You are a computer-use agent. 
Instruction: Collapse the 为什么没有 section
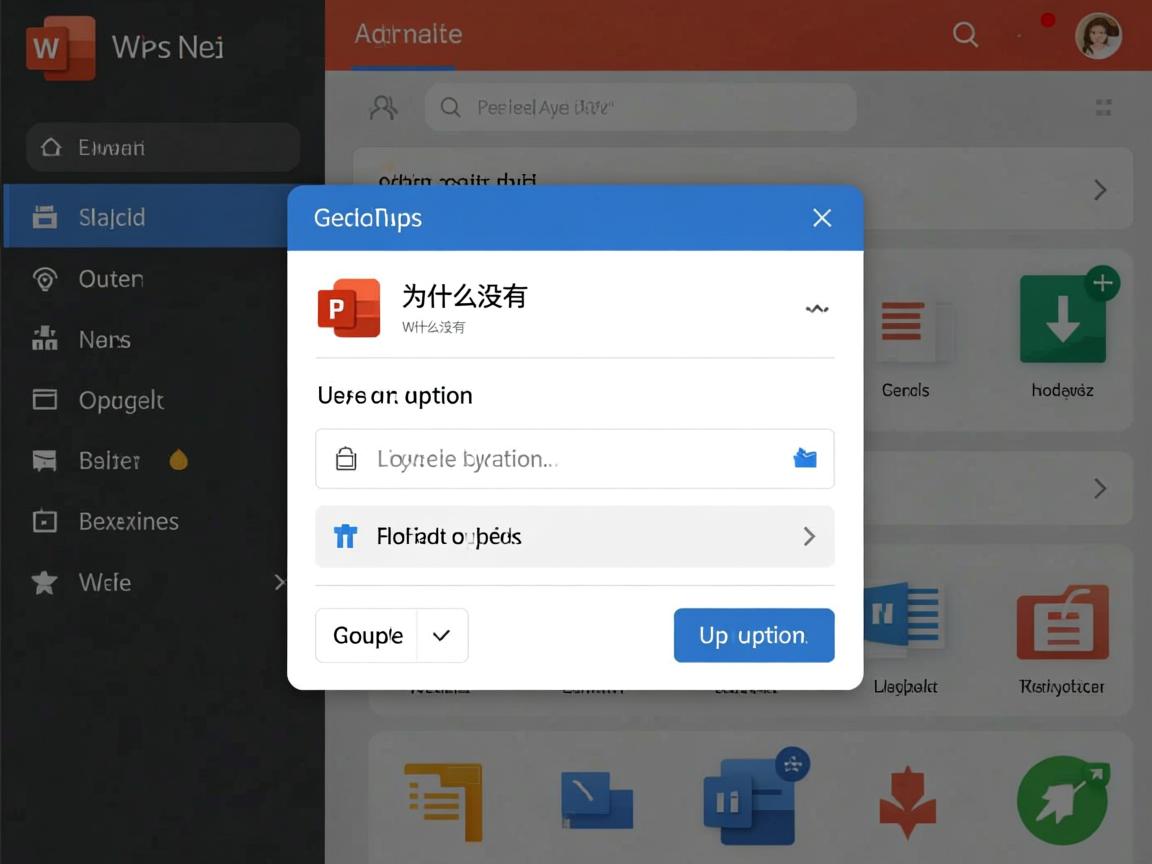click(x=817, y=309)
